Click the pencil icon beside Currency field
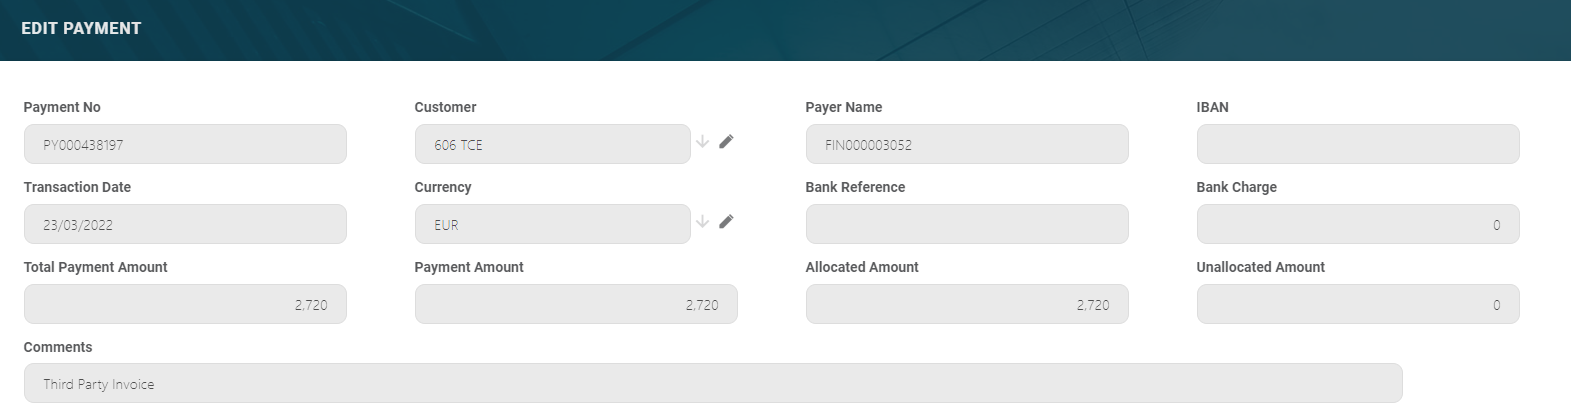 [x=726, y=222]
